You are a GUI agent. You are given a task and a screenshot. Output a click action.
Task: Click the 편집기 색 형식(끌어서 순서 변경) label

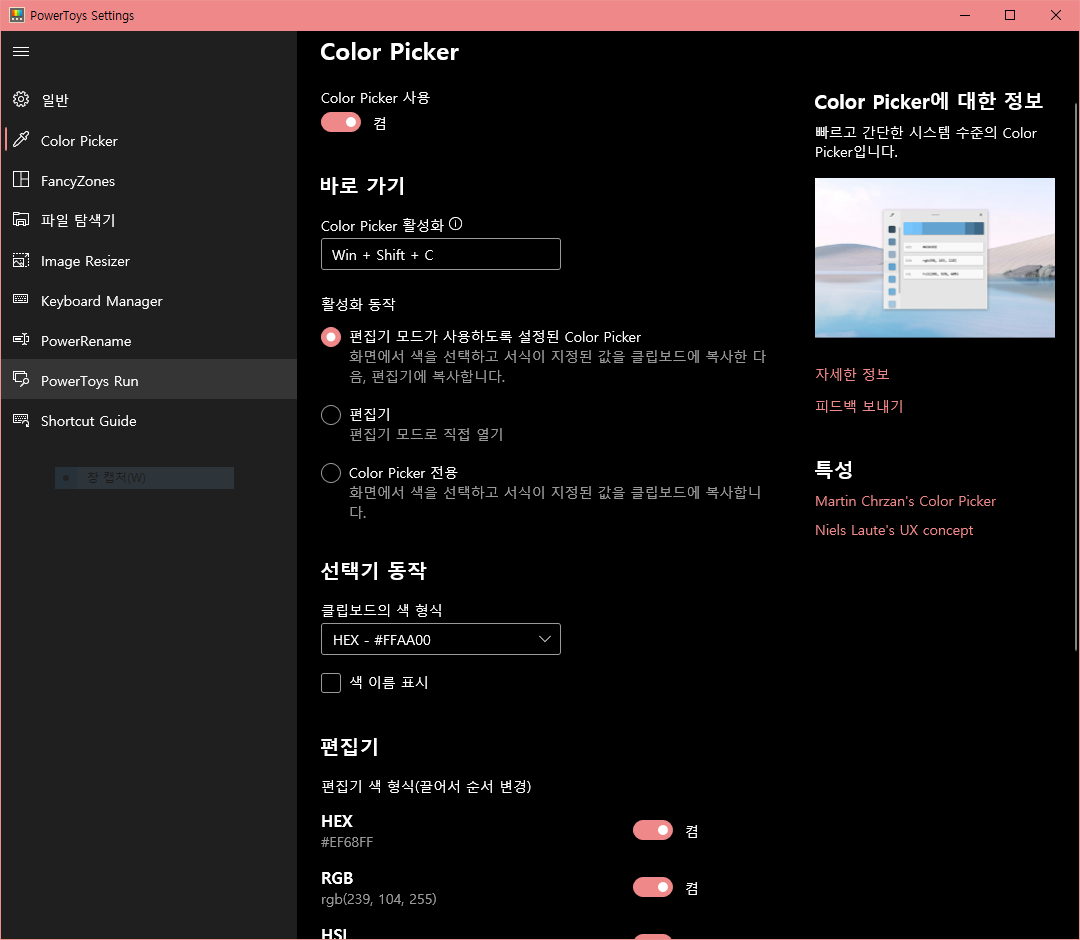coord(426,786)
